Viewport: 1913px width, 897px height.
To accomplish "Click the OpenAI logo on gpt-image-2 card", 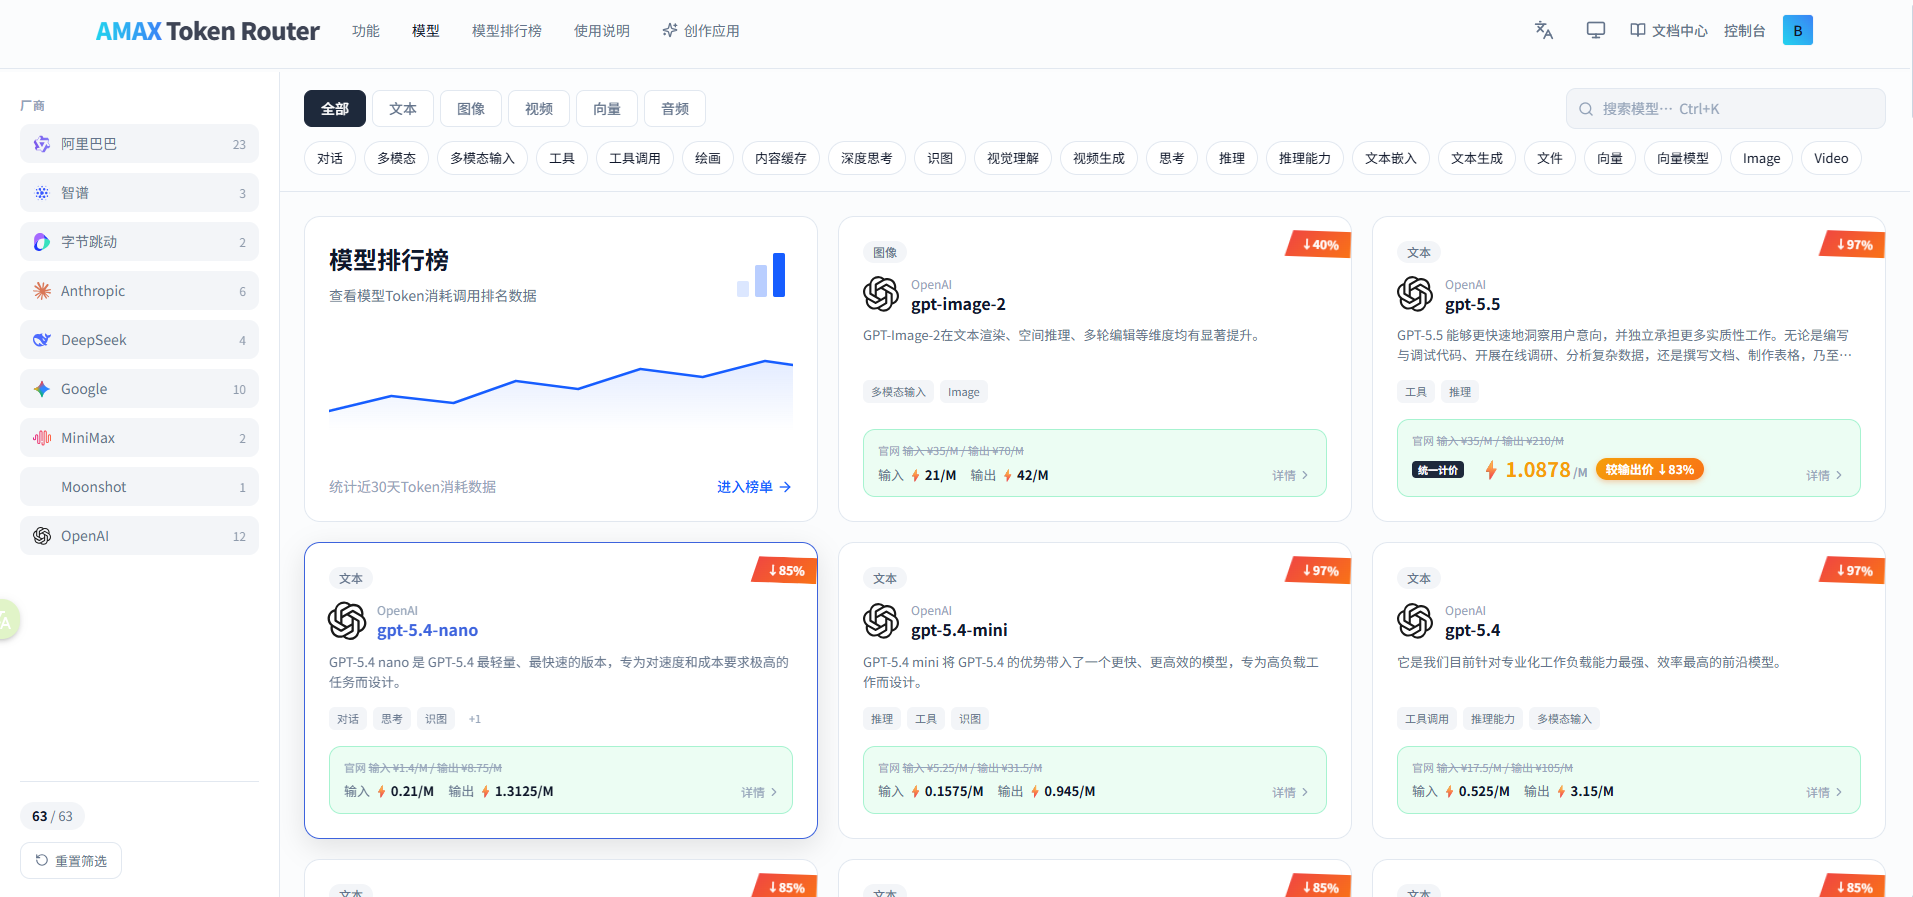I will coord(881,294).
